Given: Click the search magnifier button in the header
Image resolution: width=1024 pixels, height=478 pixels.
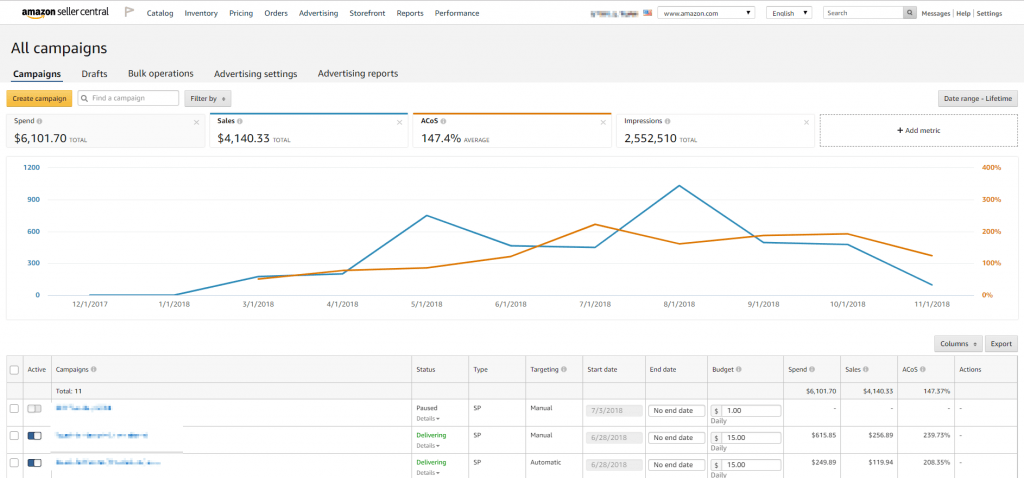Looking at the screenshot, I should 909,12.
